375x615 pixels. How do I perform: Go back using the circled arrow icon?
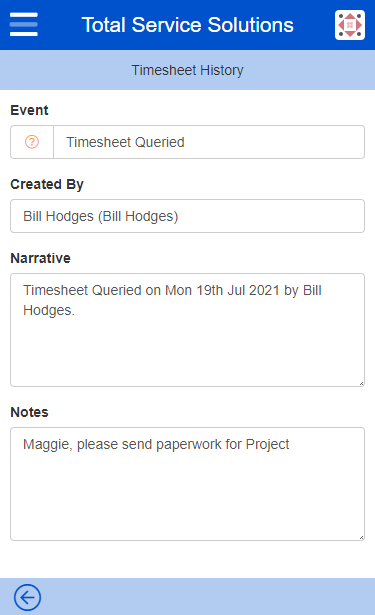(x=27, y=597)
